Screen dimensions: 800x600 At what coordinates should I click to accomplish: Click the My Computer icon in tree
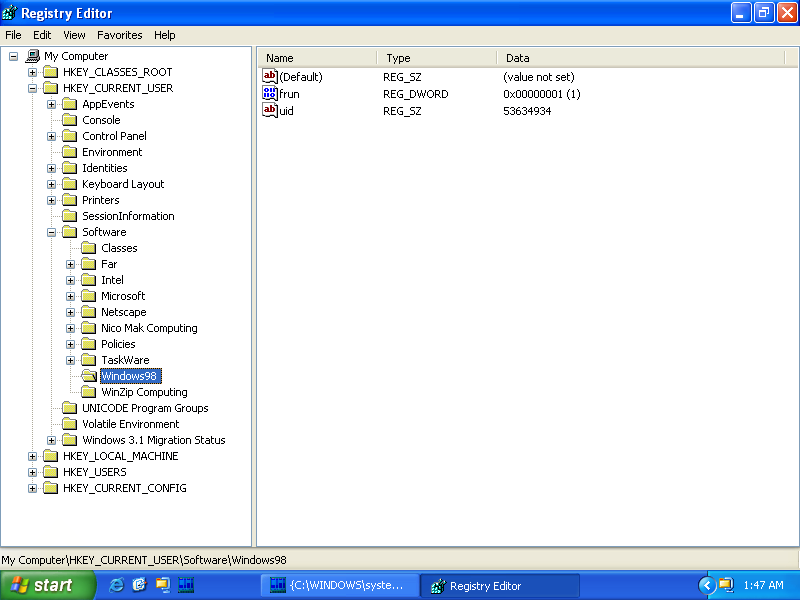(x=33, y=56)
